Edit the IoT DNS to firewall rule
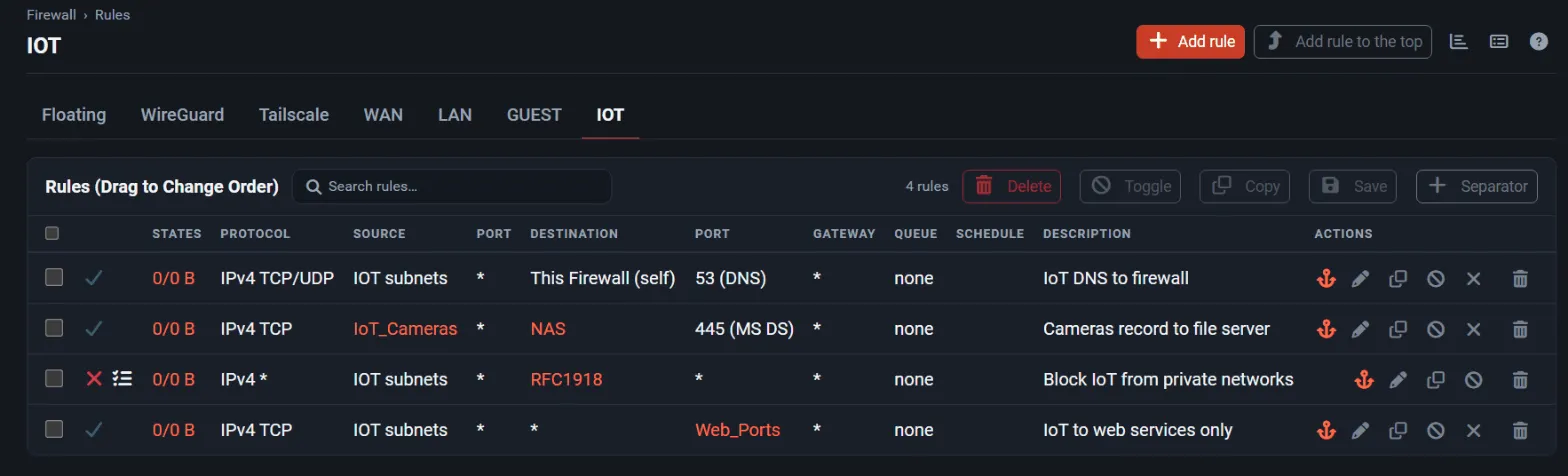This screenshot has width=1568, height=476. point(1360,278)
